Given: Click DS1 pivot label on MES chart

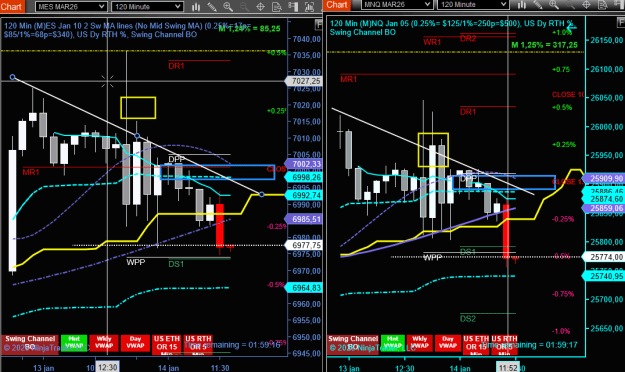Looking at the screenshot, I should point(176,264).
